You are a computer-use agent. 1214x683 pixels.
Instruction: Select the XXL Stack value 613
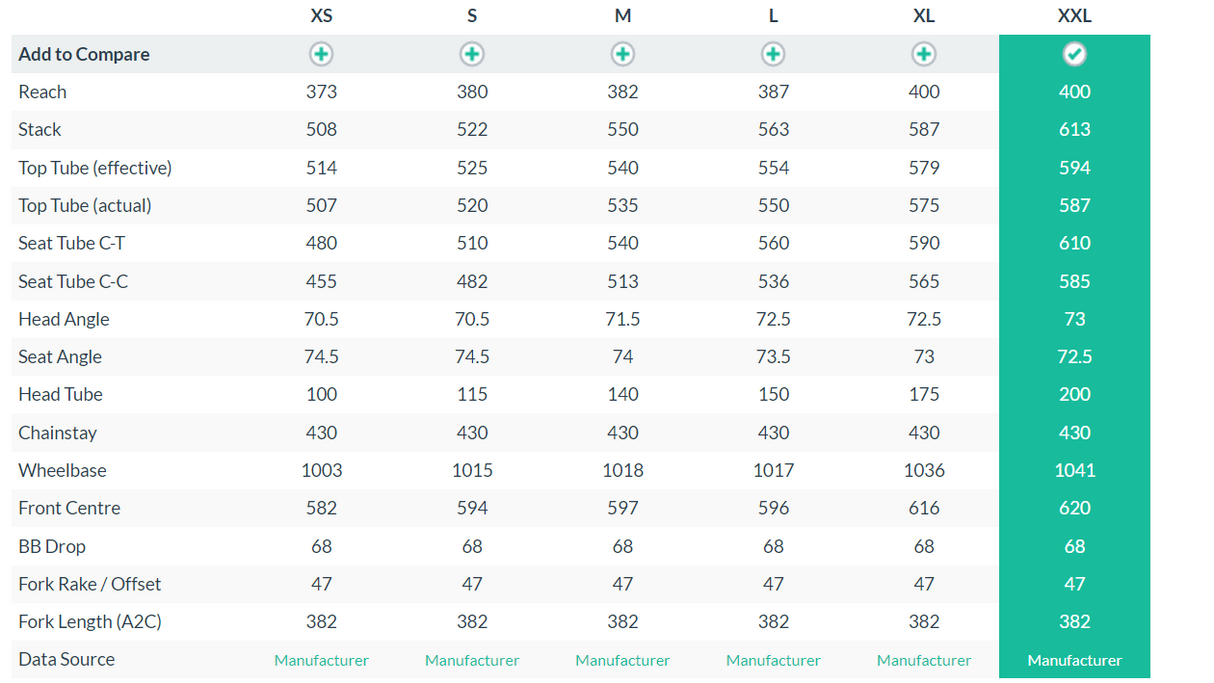point(1074,130)
